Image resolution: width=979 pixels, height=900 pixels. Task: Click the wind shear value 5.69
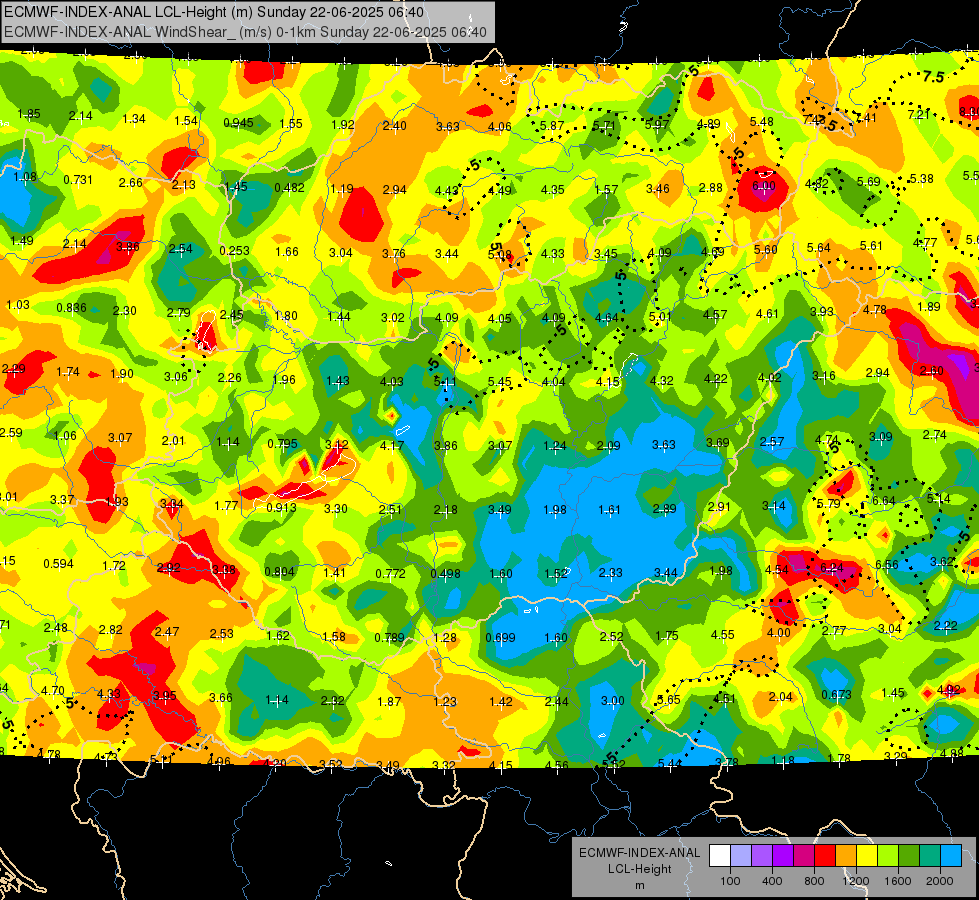pyautogui.click(x=868, y=182)
